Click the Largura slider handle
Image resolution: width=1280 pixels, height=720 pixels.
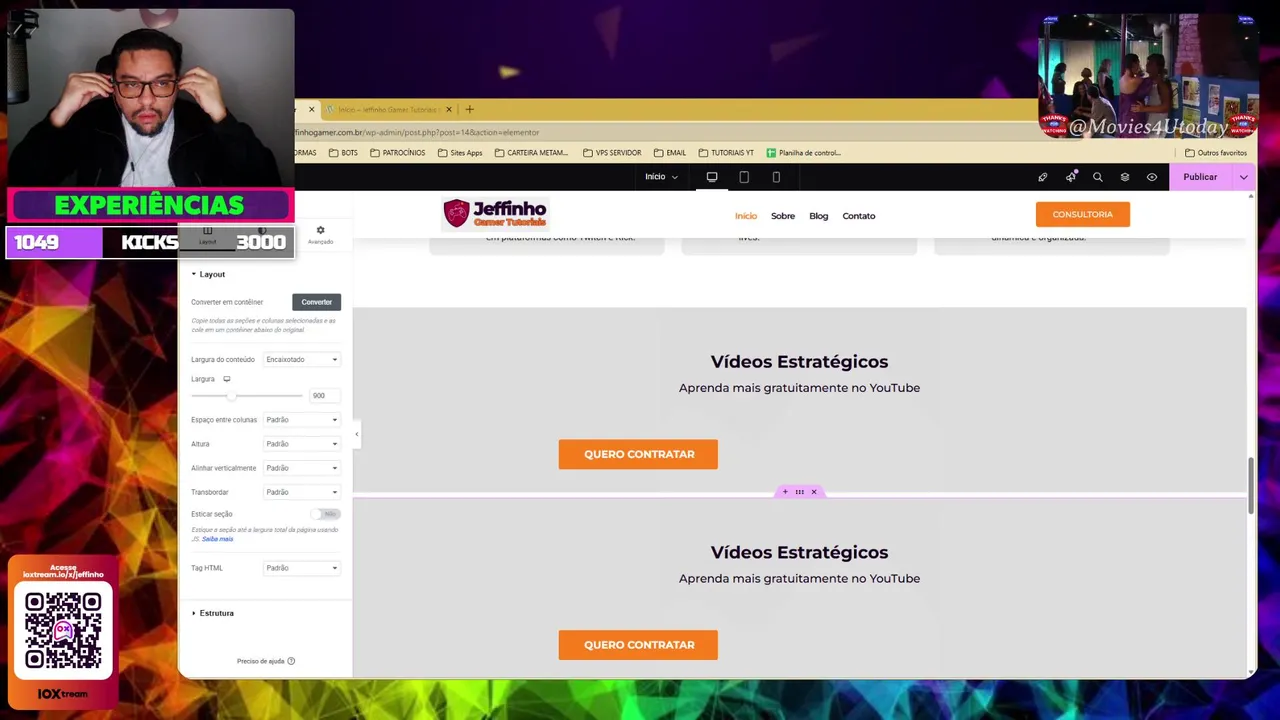[231, 396]
